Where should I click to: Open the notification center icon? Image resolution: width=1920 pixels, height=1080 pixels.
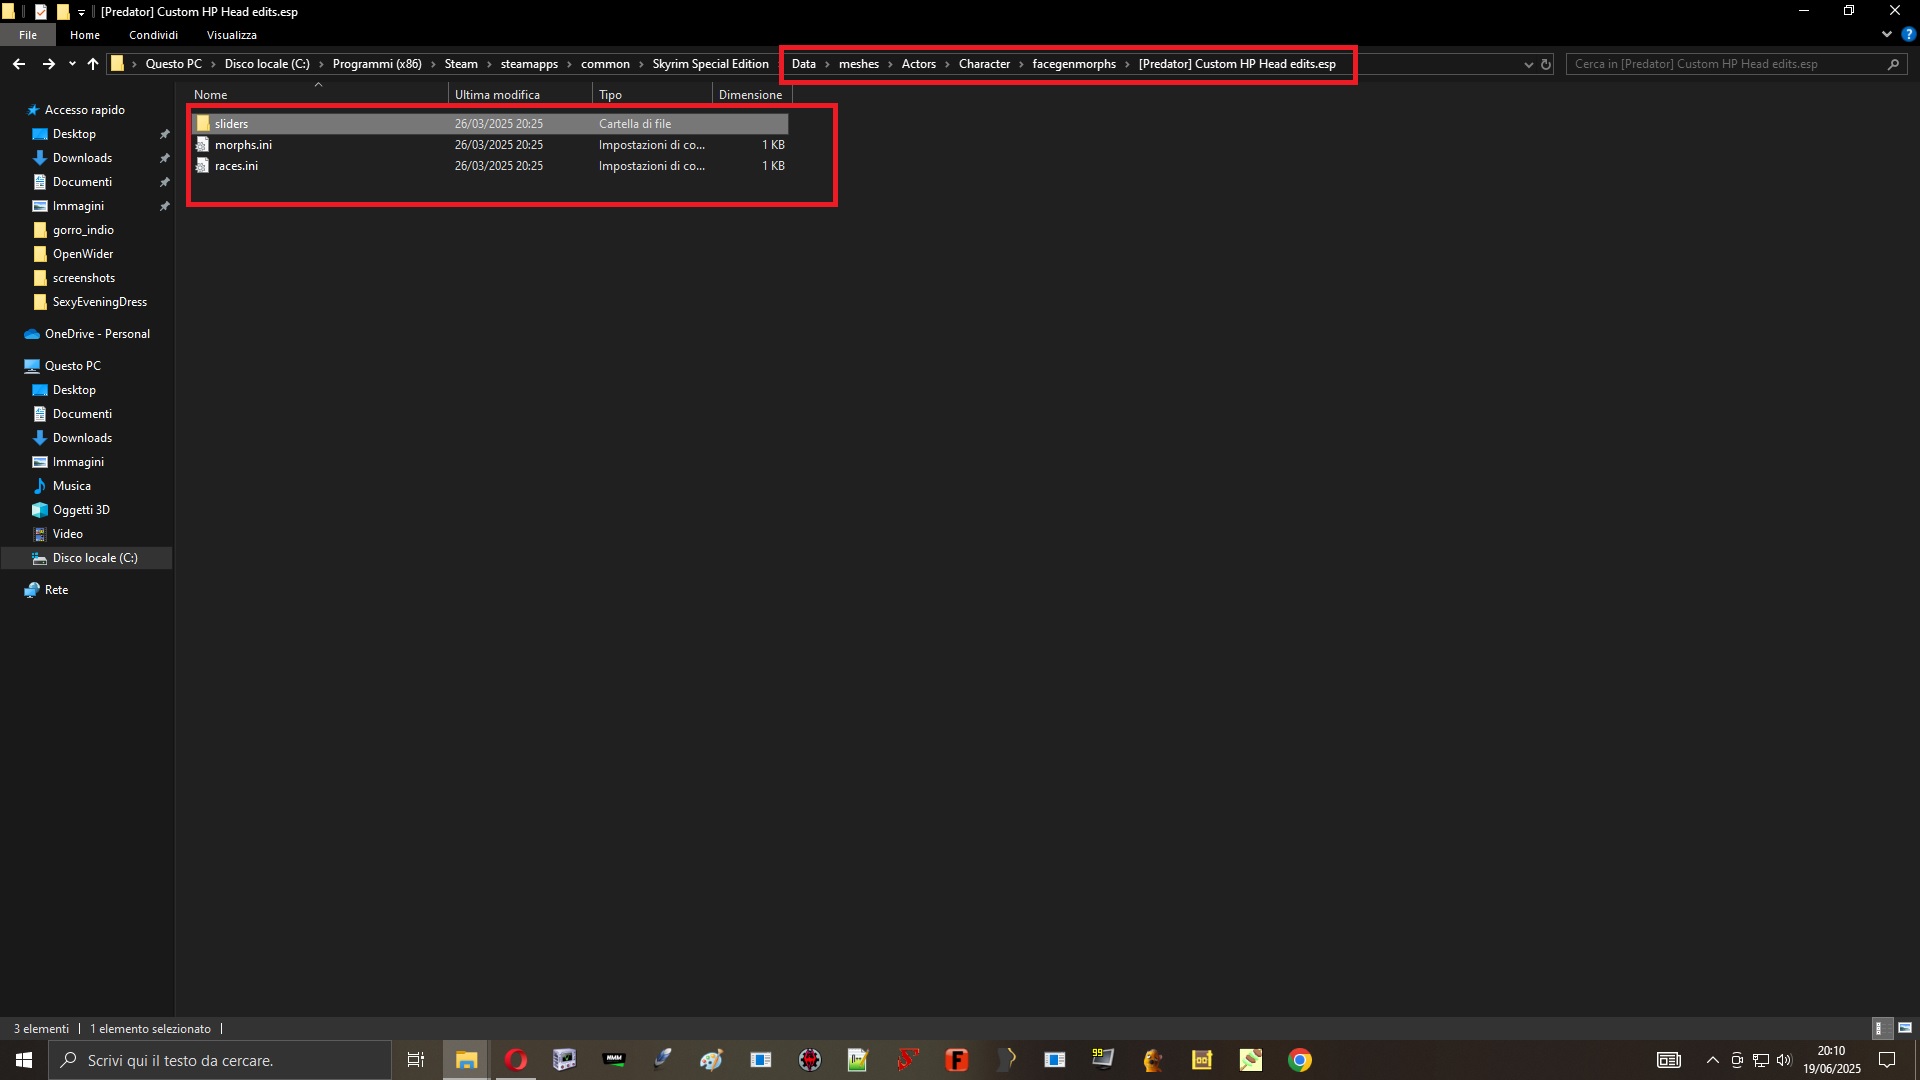(1887, 1060)
